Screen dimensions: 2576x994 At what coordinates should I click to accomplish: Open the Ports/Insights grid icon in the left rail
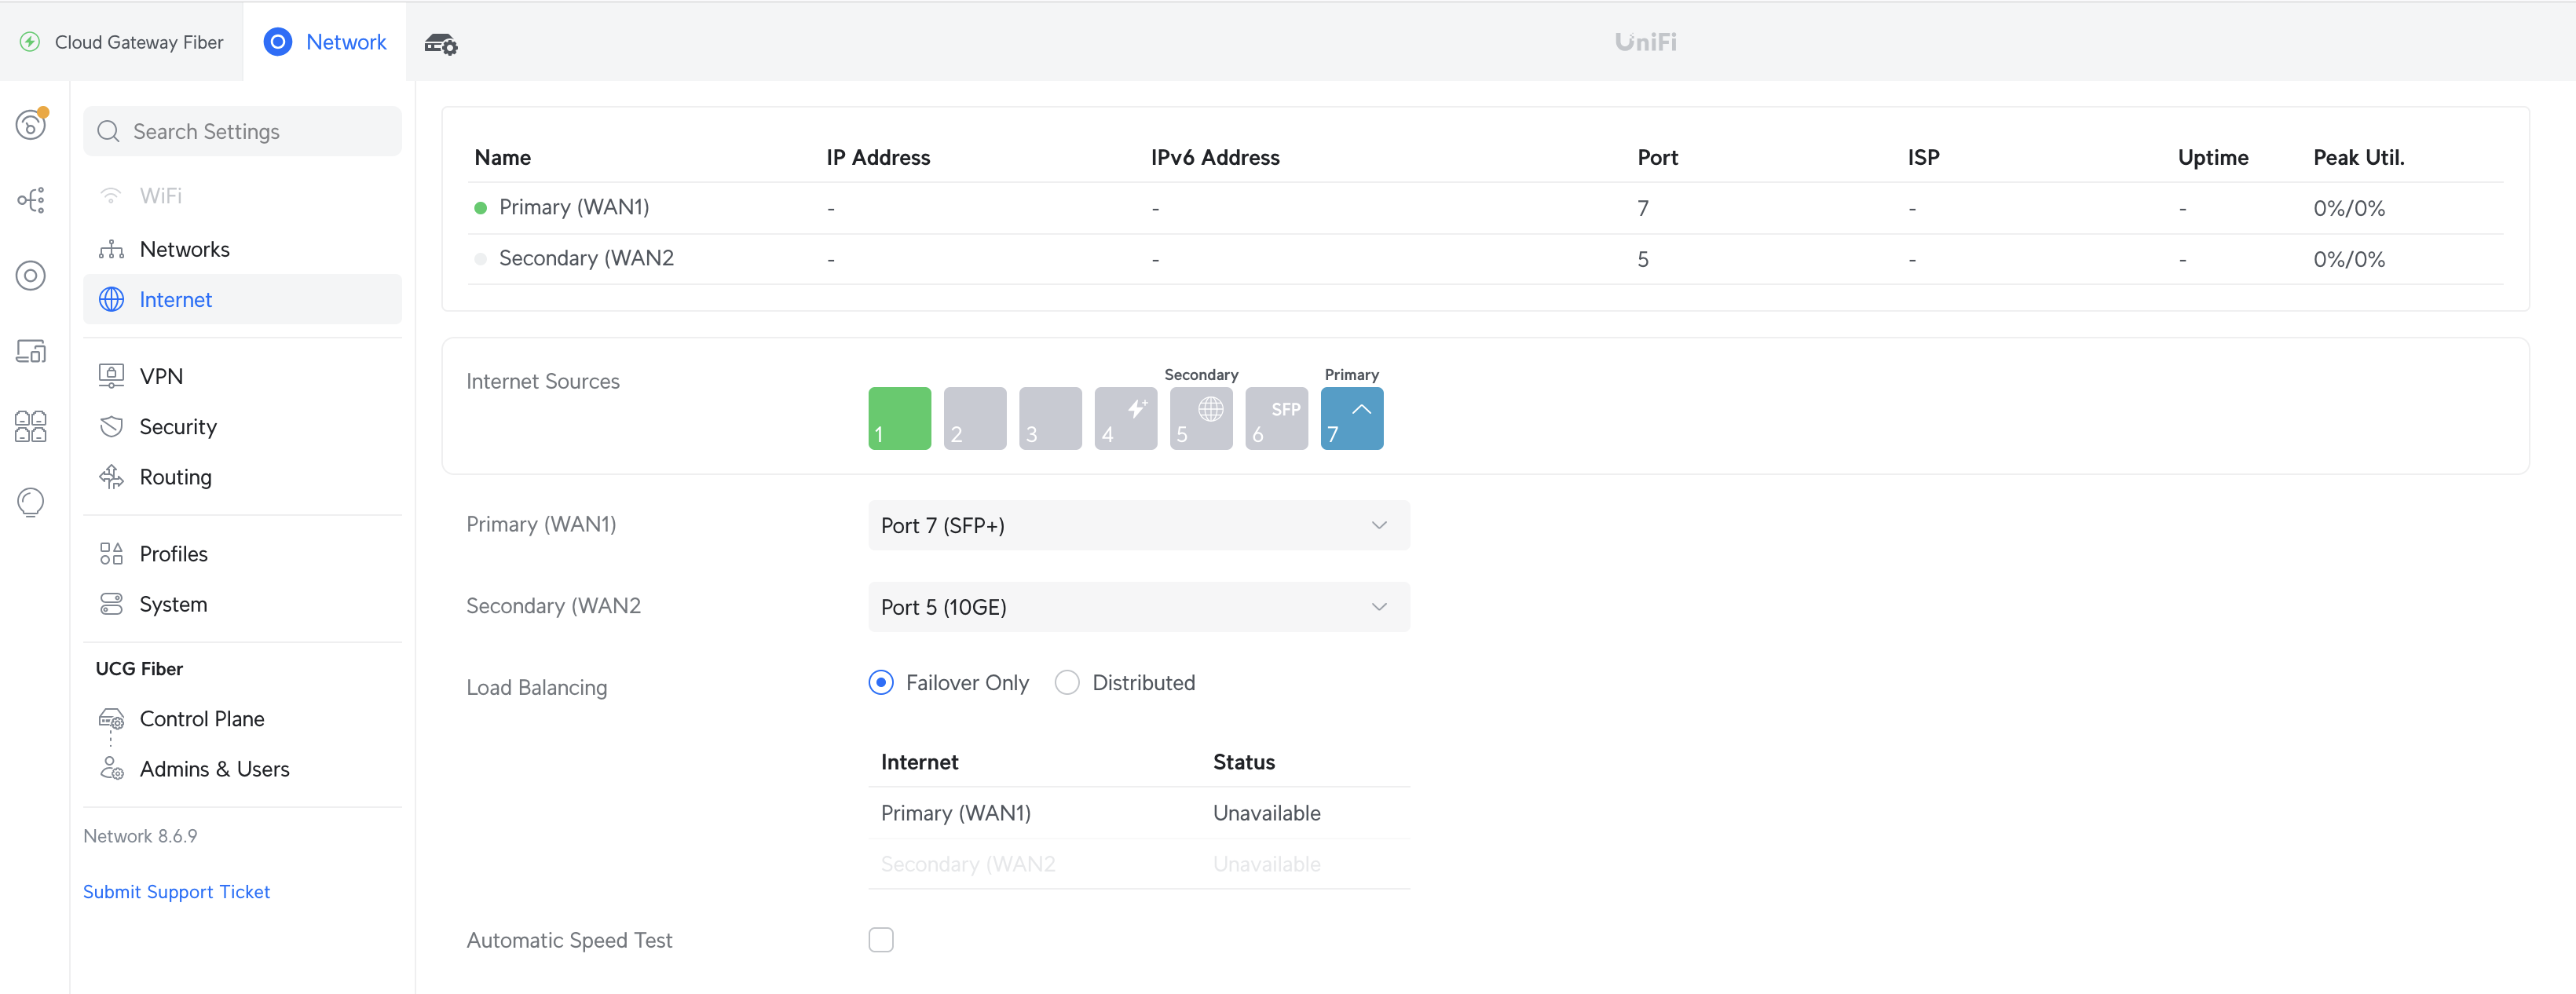click(31, 426)
